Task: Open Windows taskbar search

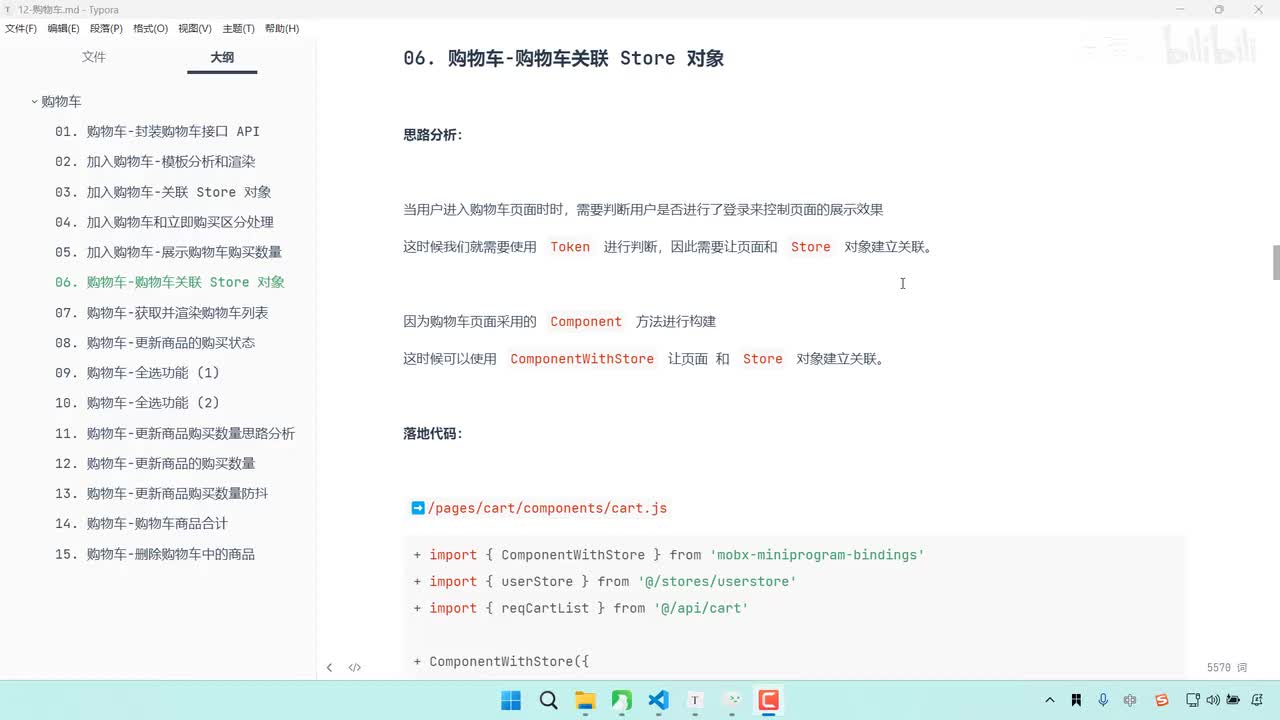Action: [x=548, y=700]
